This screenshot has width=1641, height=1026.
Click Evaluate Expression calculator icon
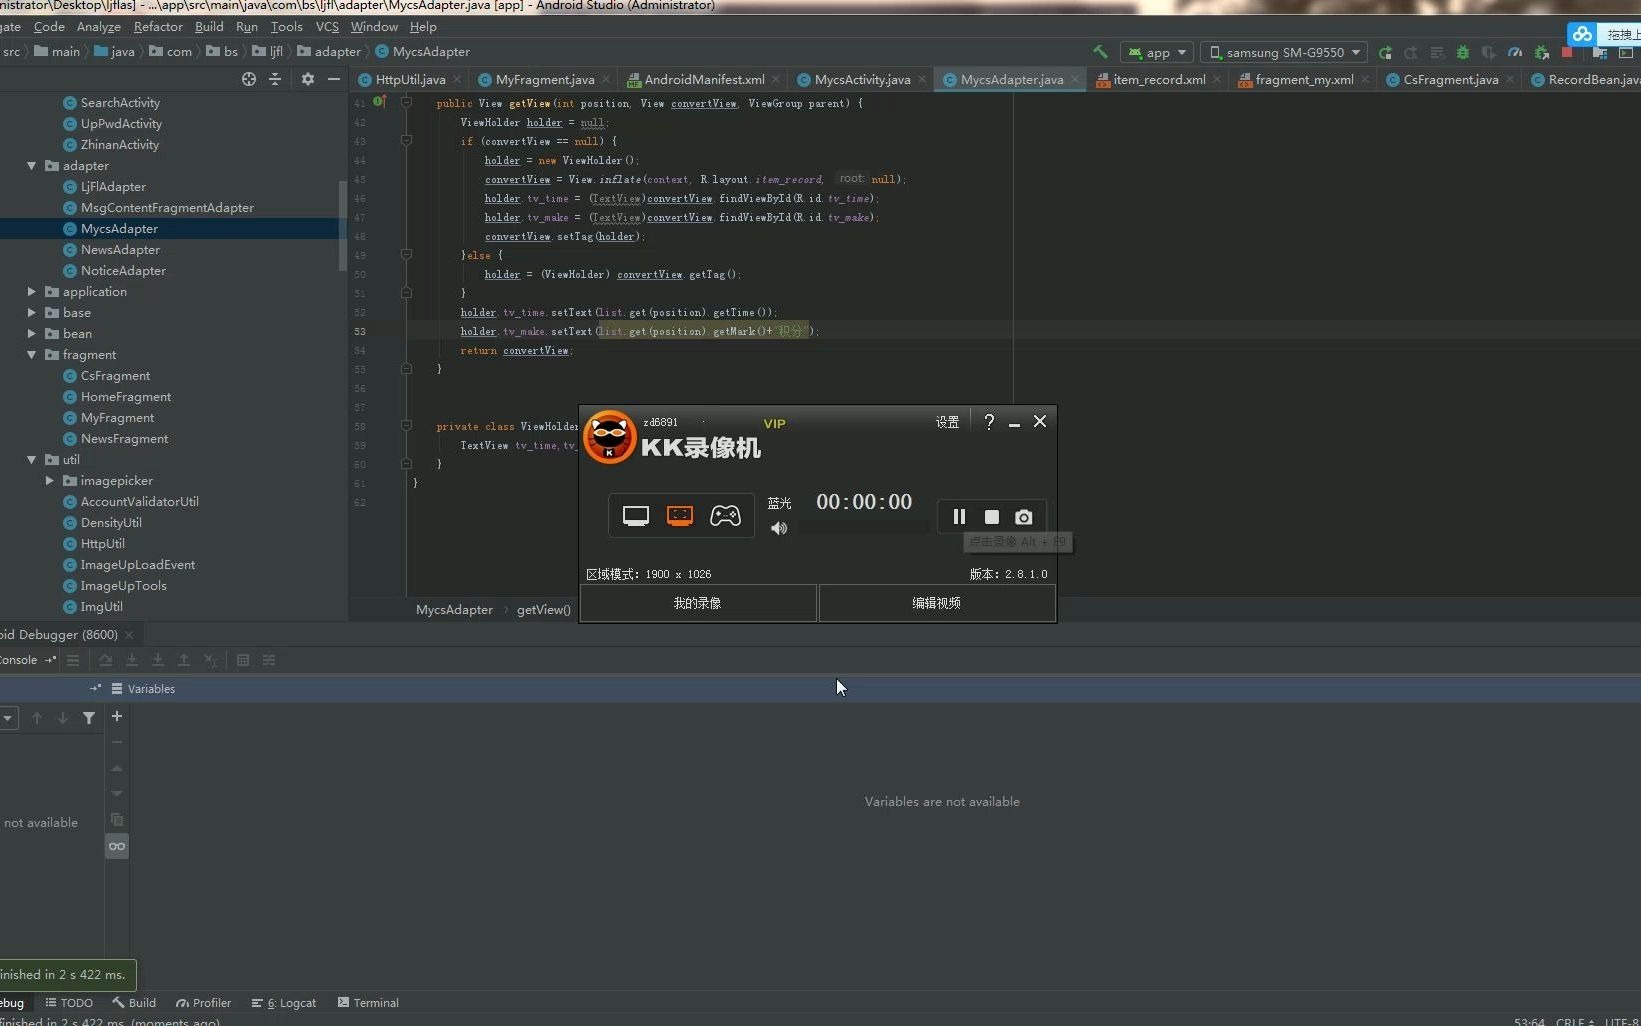[243, 660]
